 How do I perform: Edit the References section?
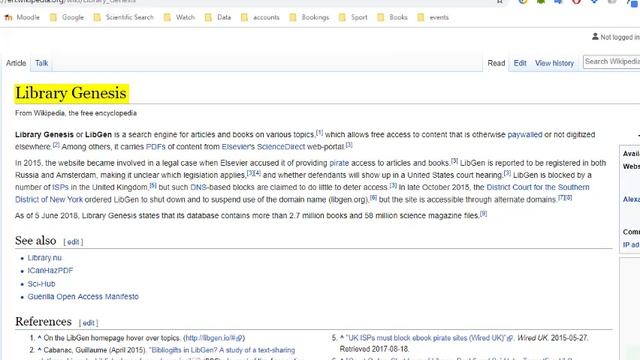click(88, 323)
